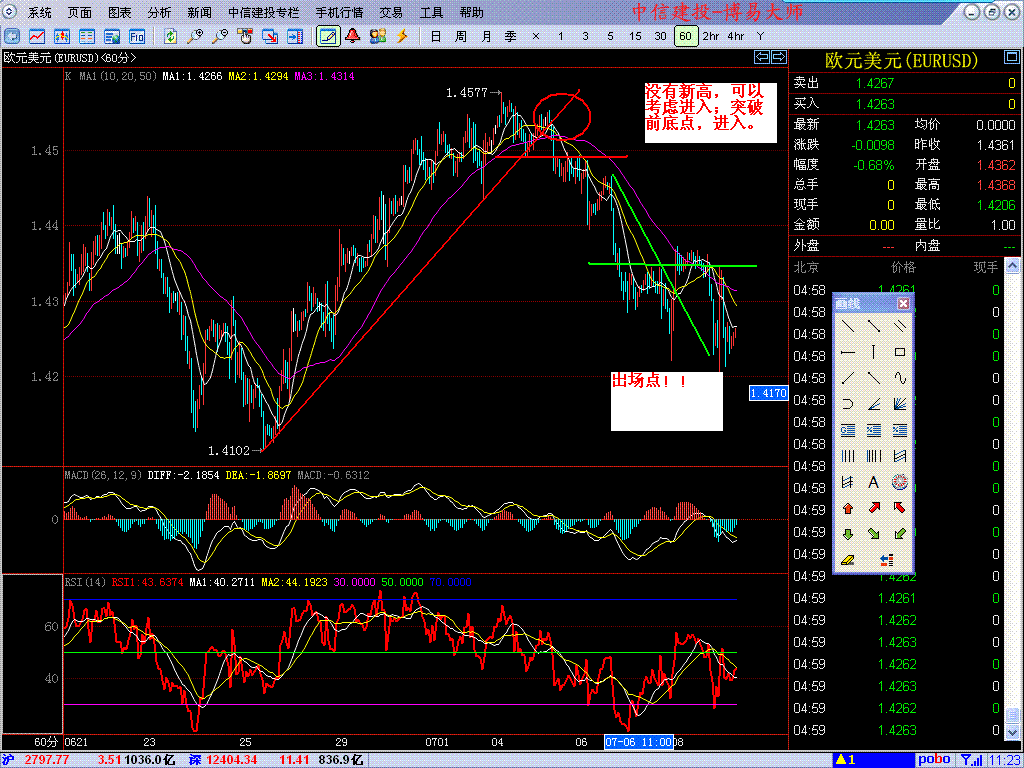The width and height of the screenshot is (1024, 768).
Task: Click the zoom out magnifier icon
Action: (x=220, y=37)
